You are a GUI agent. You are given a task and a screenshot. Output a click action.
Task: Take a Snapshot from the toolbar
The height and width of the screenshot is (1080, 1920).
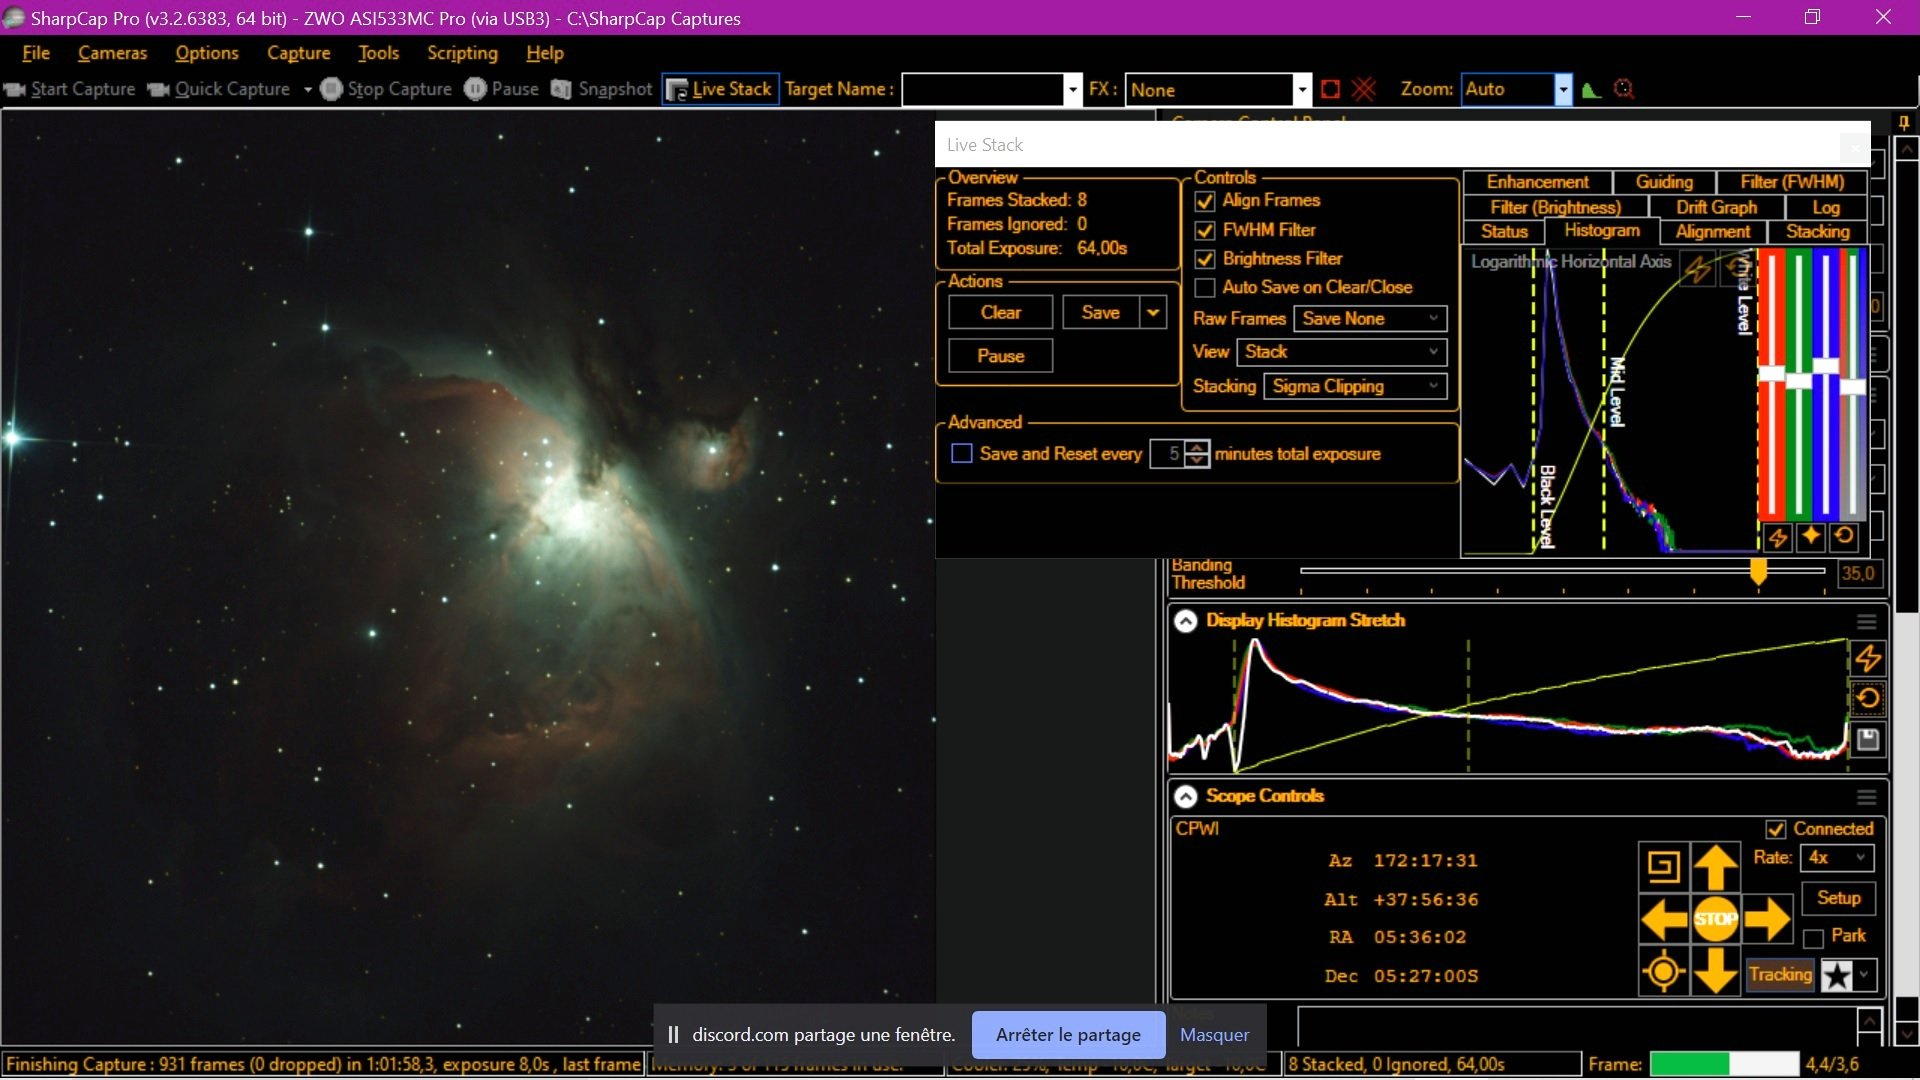602,89
